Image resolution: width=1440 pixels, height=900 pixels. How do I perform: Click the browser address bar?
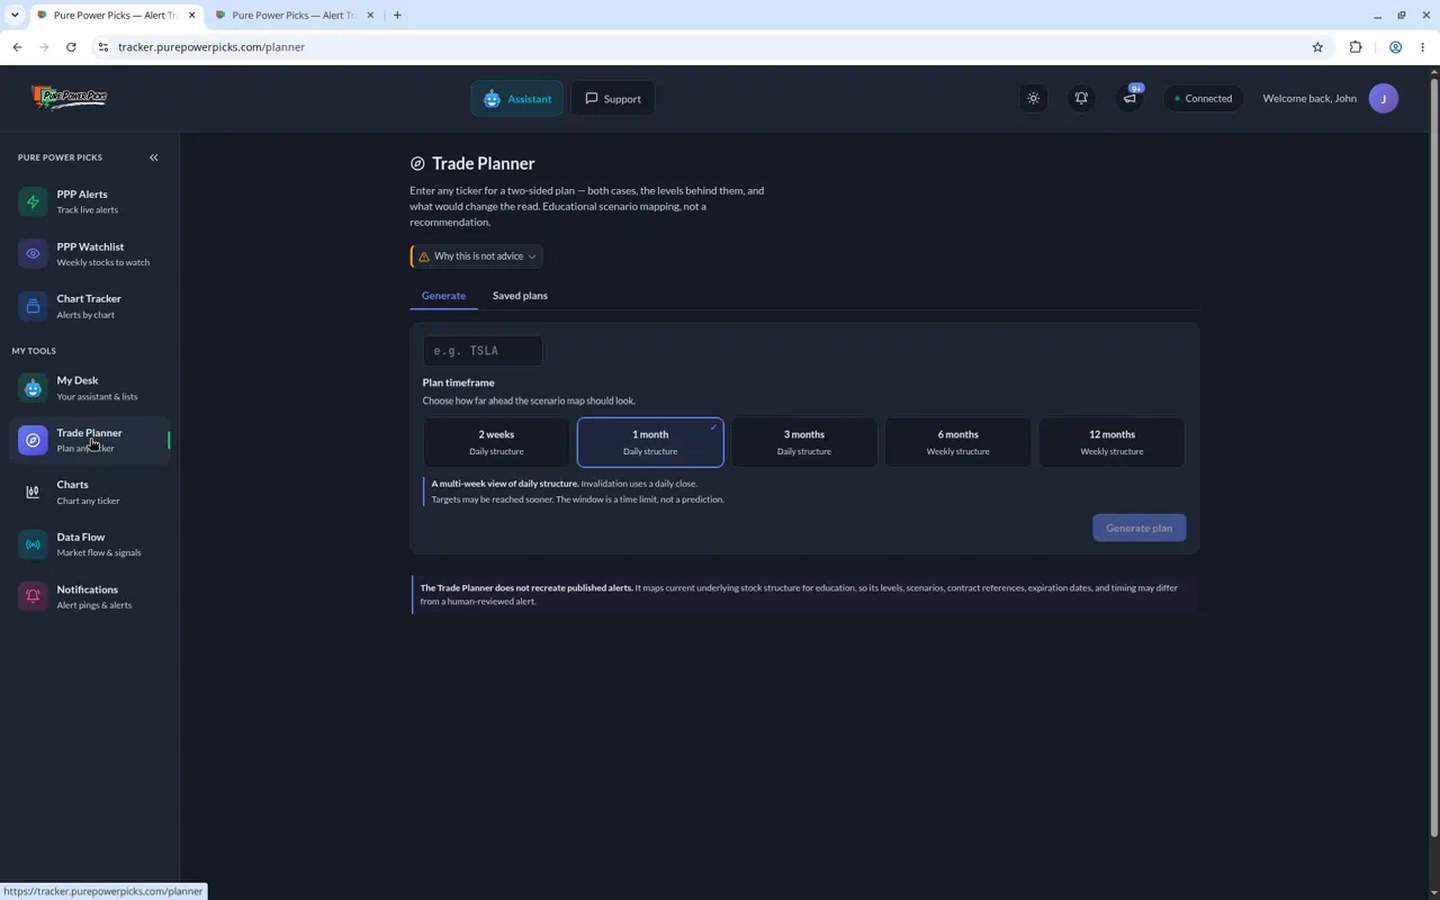click(700, 47)
